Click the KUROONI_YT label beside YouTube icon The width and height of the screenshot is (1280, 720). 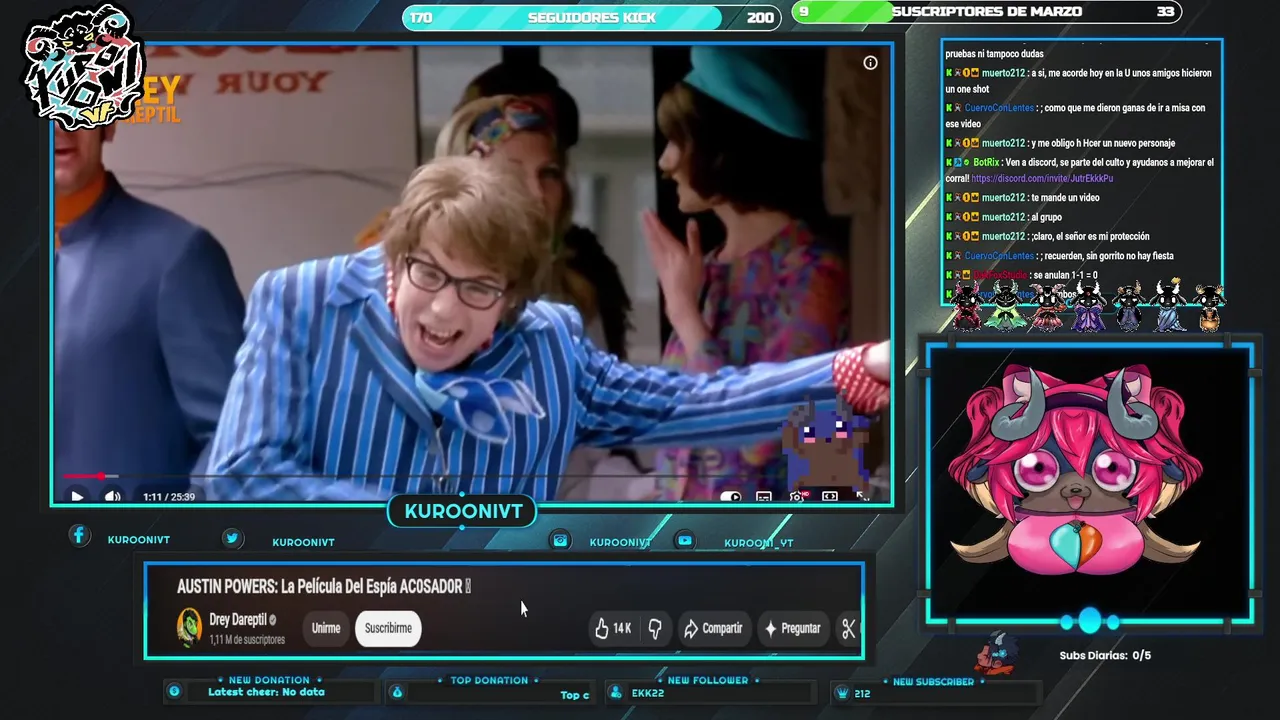point(759,543)
